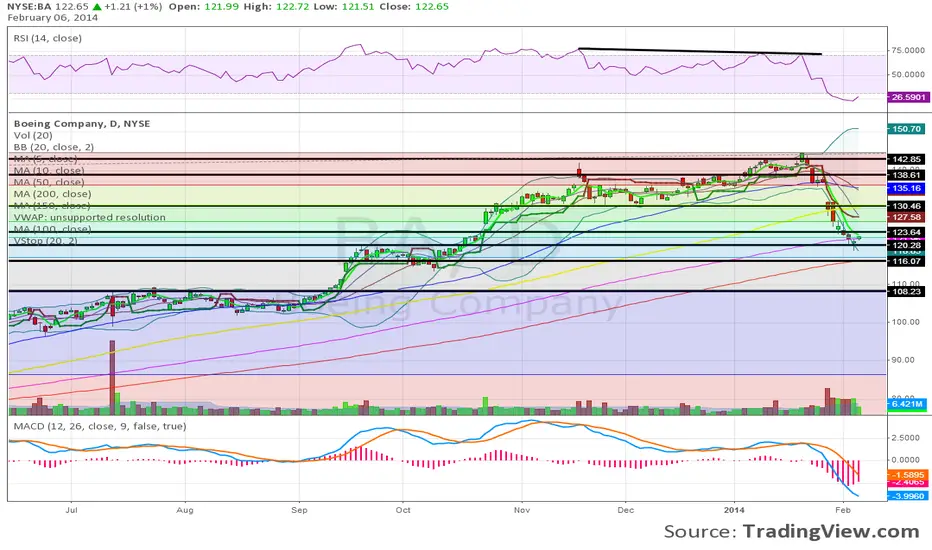Click the 123.64 price level tag
932x550 pixels.
(907, 232)
